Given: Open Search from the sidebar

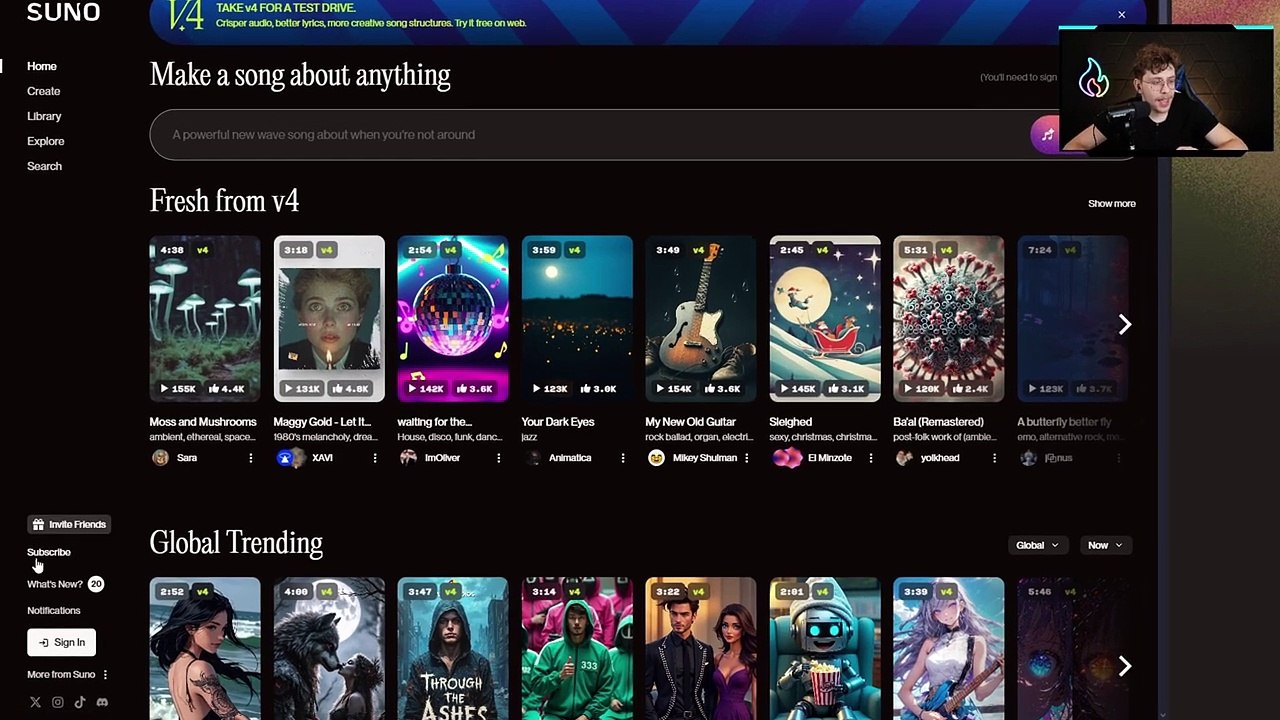Looking at the screenshot, I should tap(45, 166).
